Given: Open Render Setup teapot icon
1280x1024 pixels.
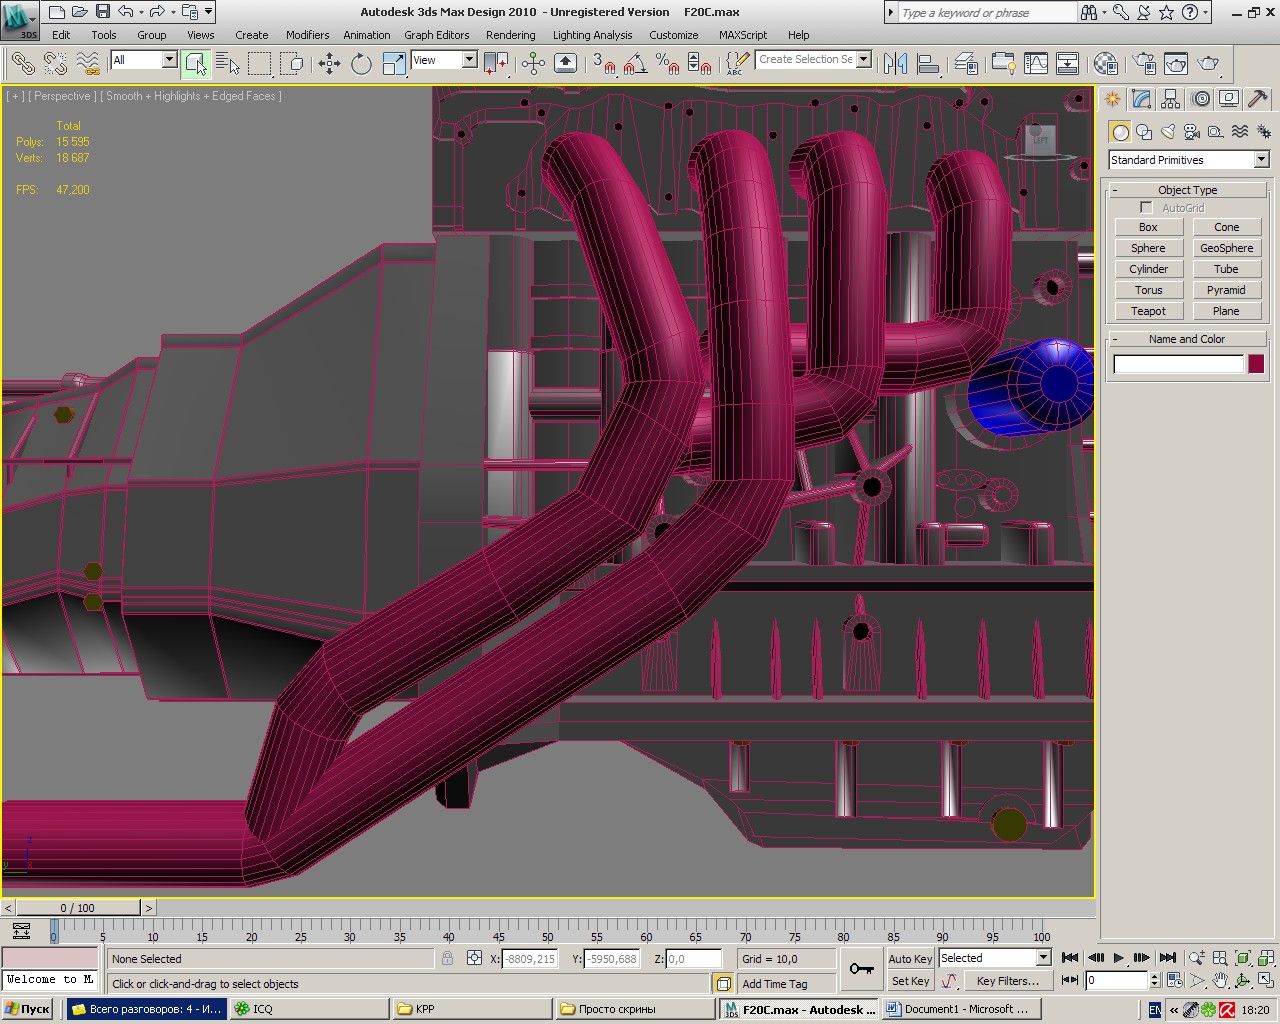Looking at the screenshot, I should [1144, 64].
